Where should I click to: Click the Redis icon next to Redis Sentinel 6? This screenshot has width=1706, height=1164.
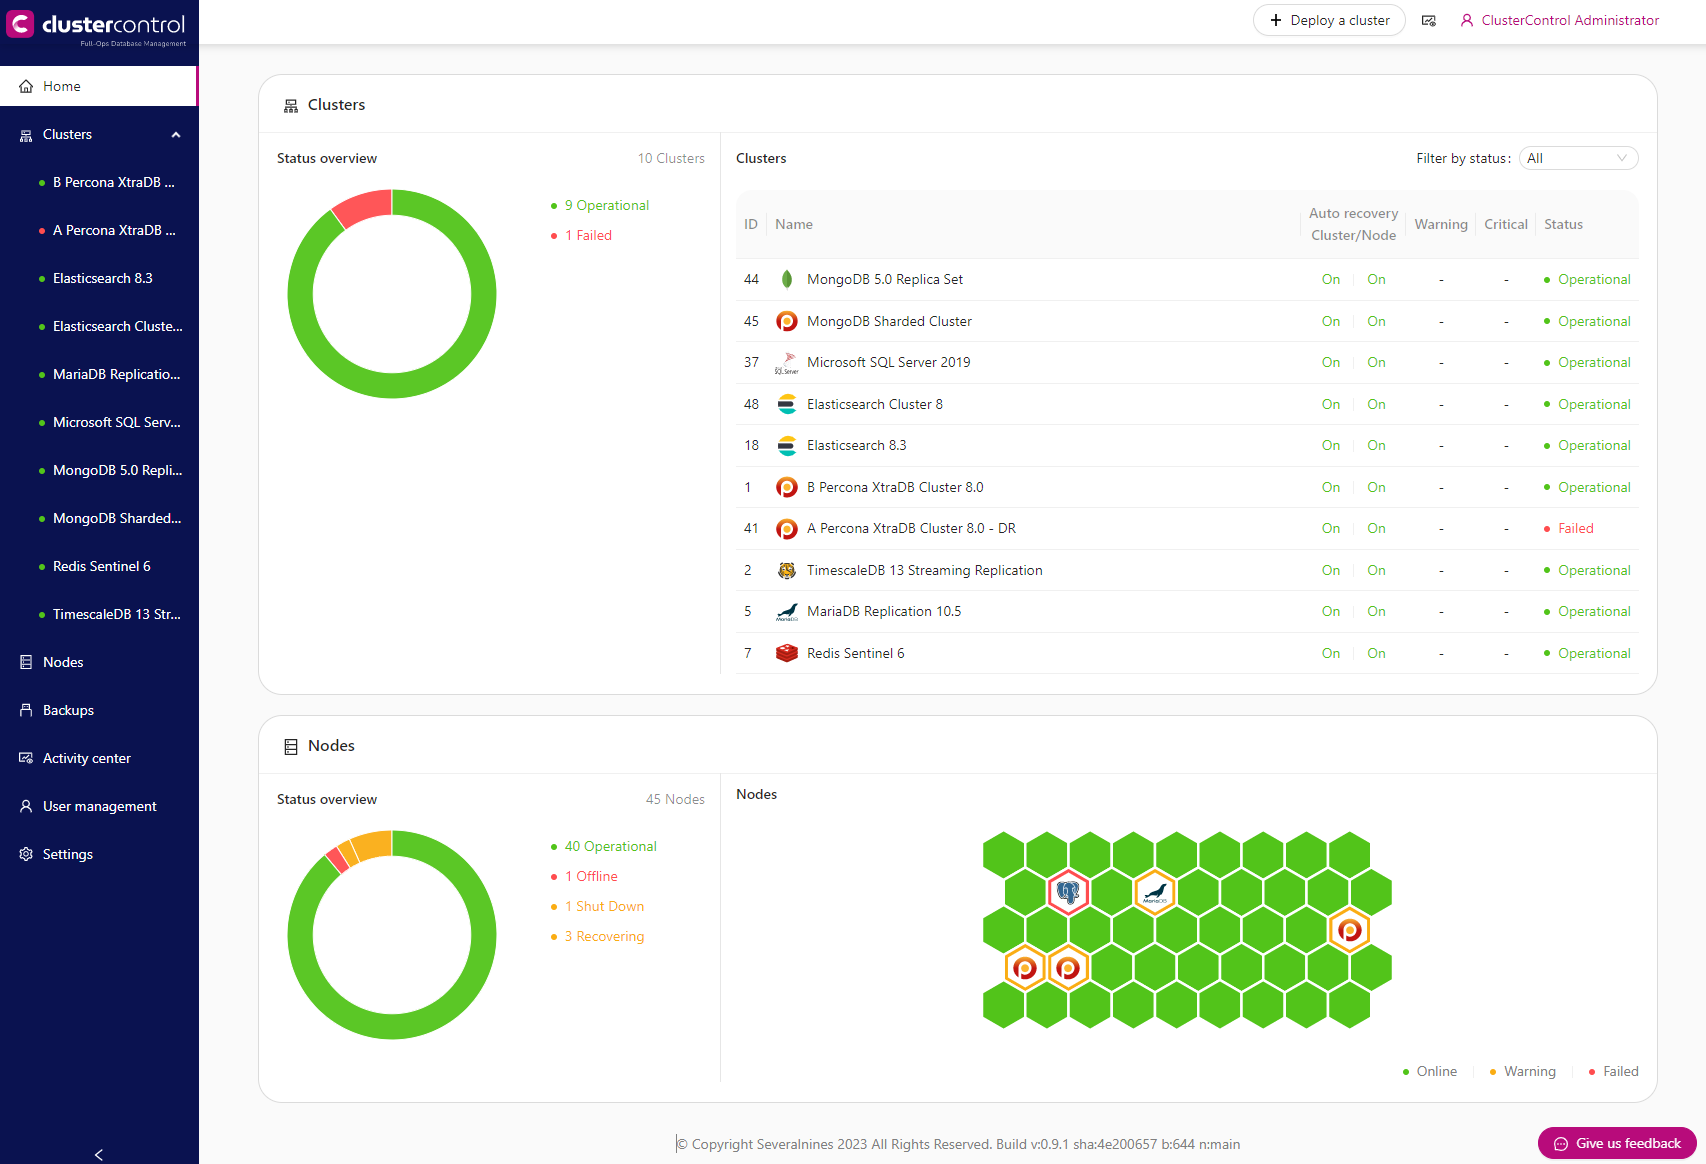[787, 653]
